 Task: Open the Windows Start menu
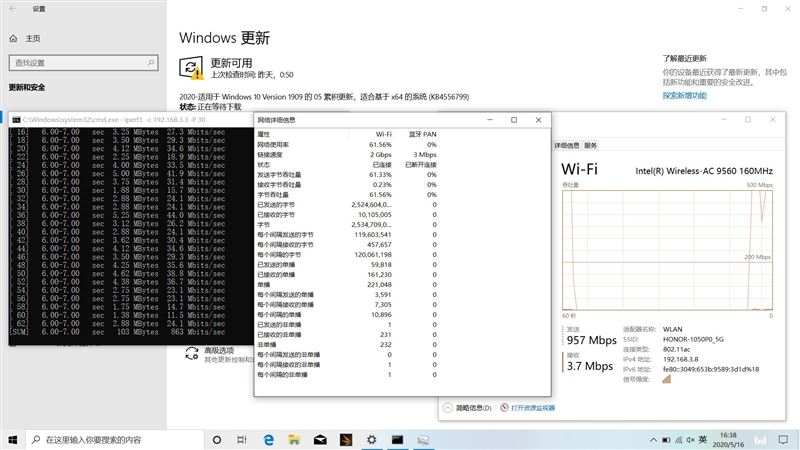click(13, 439)
